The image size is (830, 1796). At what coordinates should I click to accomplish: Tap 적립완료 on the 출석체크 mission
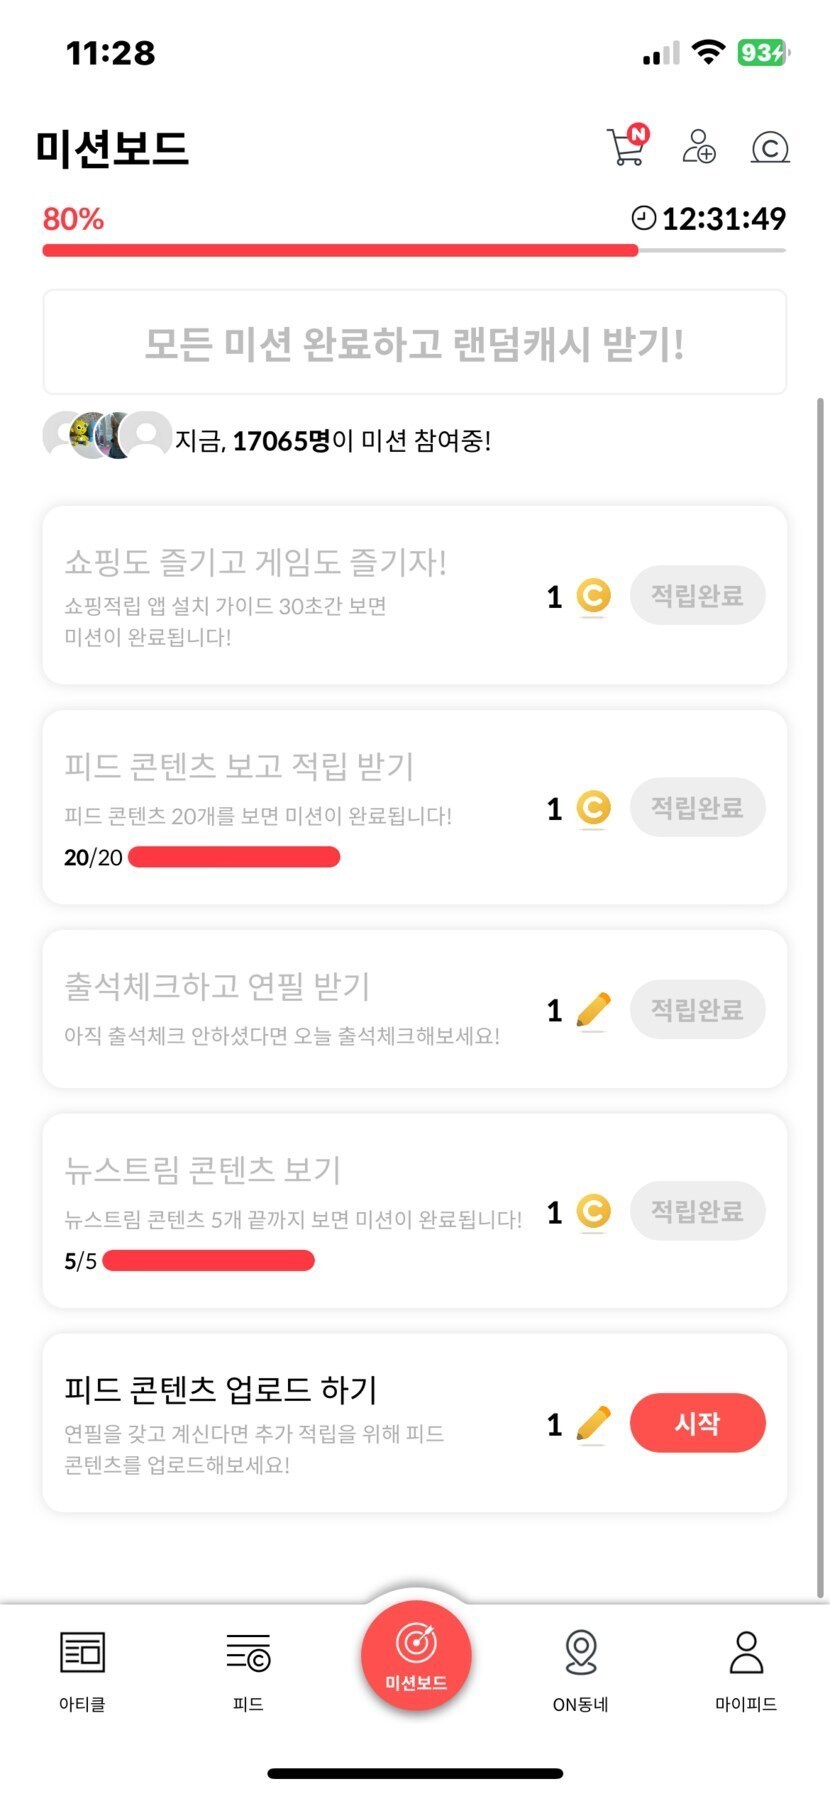point(697,1010)
